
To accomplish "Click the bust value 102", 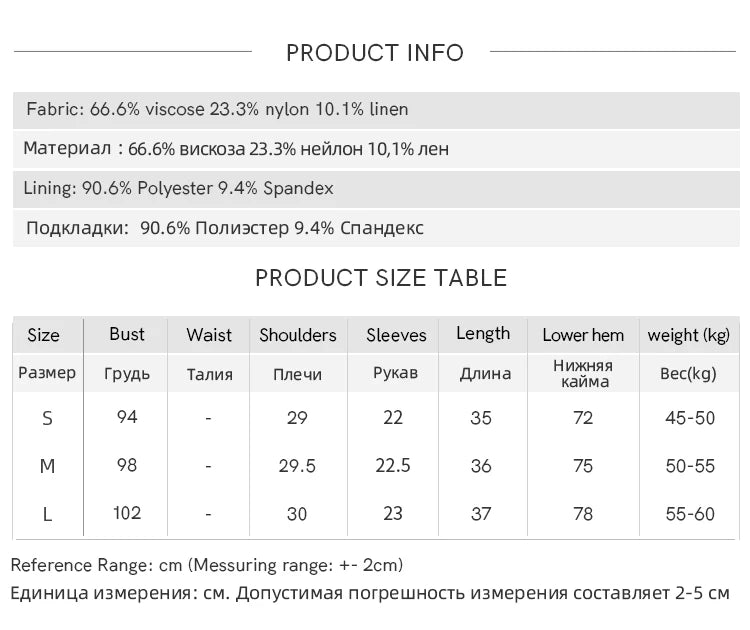I will point(127,513).
